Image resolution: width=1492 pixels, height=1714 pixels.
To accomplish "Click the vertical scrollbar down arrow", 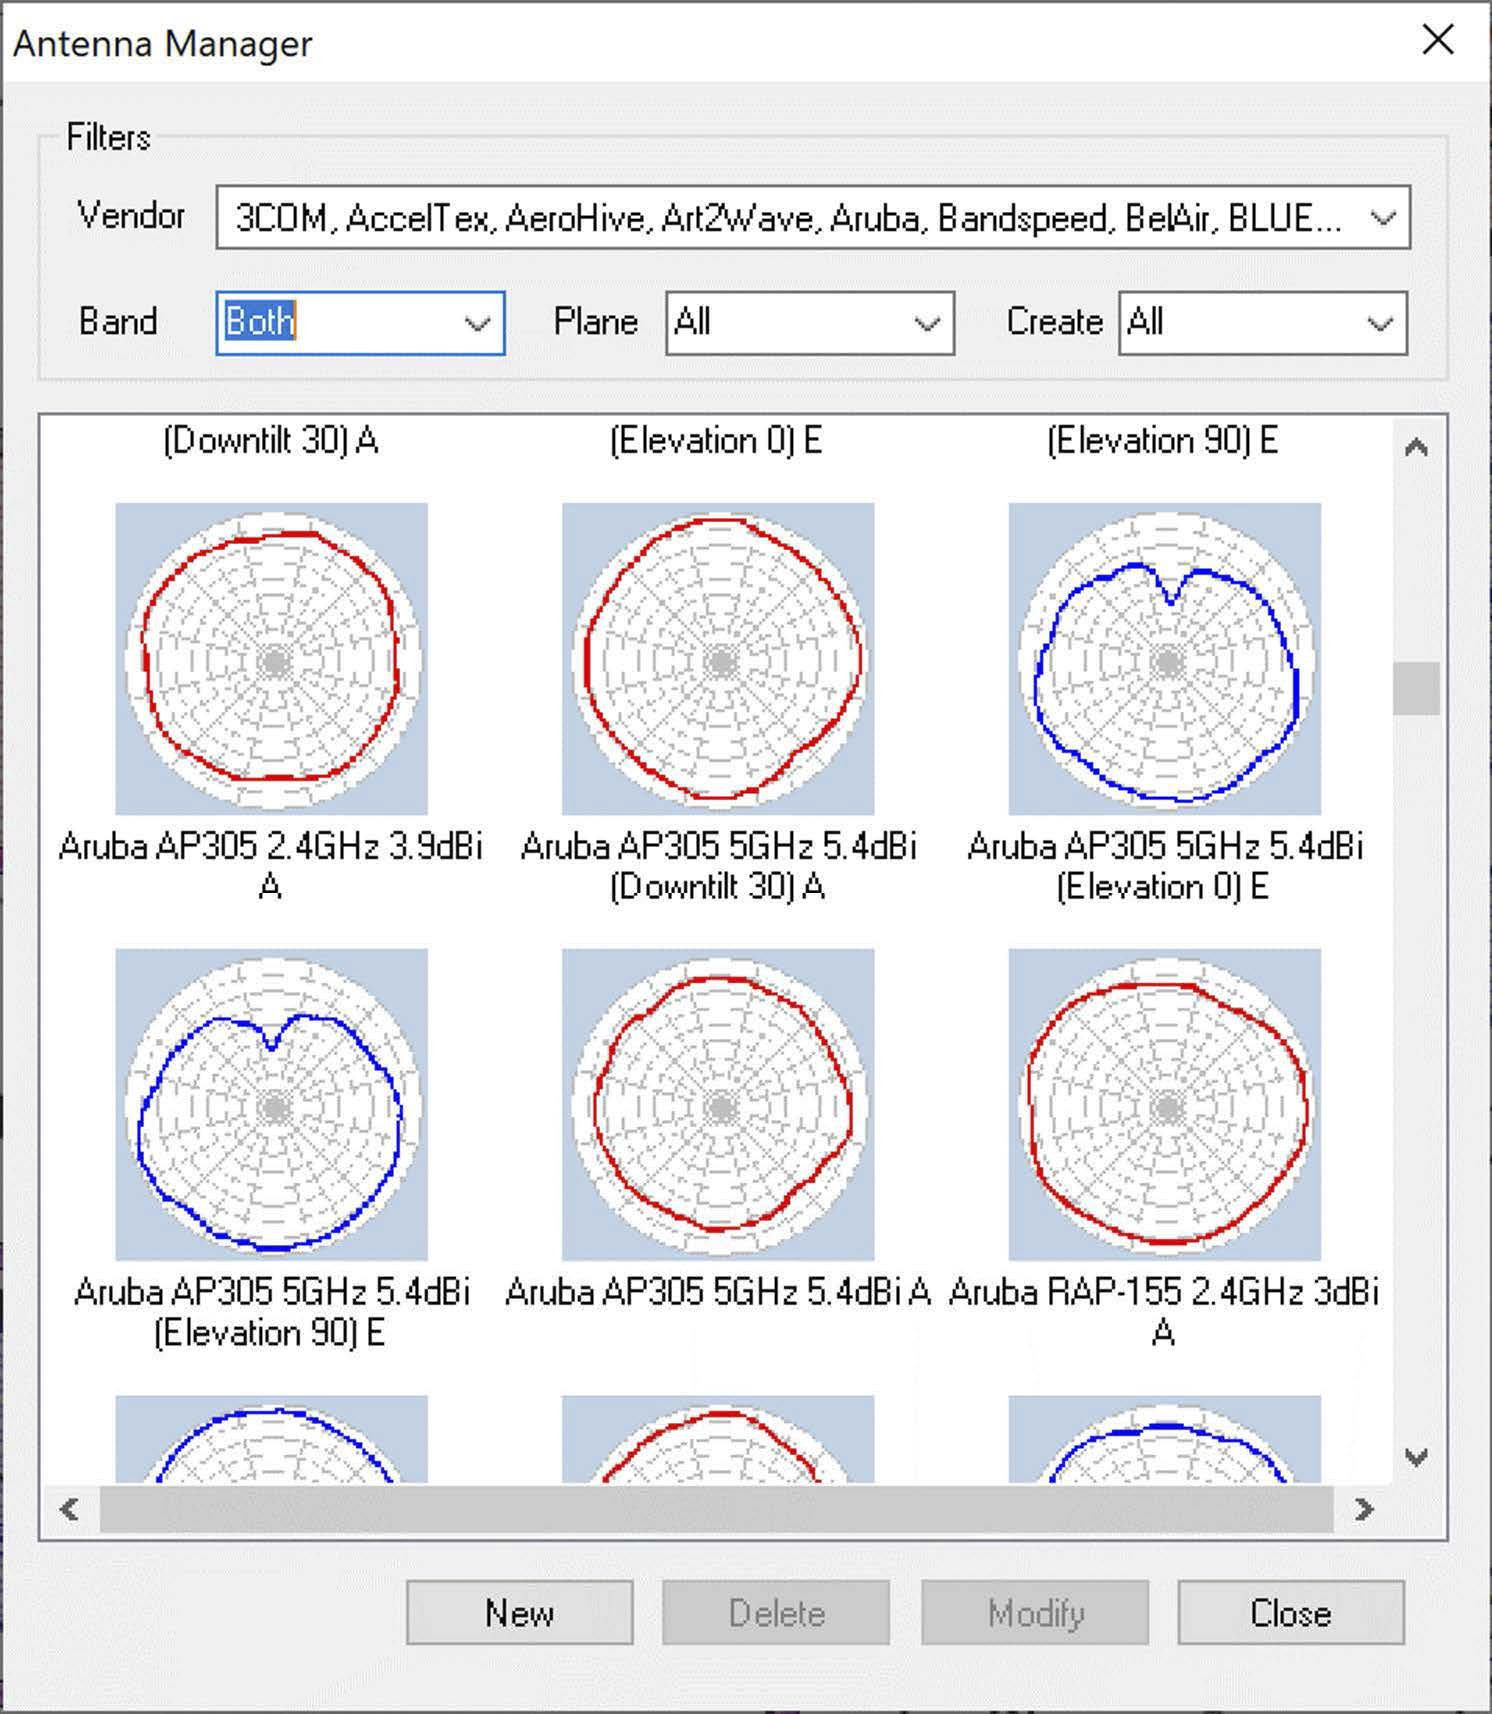I will 1416,1457.
